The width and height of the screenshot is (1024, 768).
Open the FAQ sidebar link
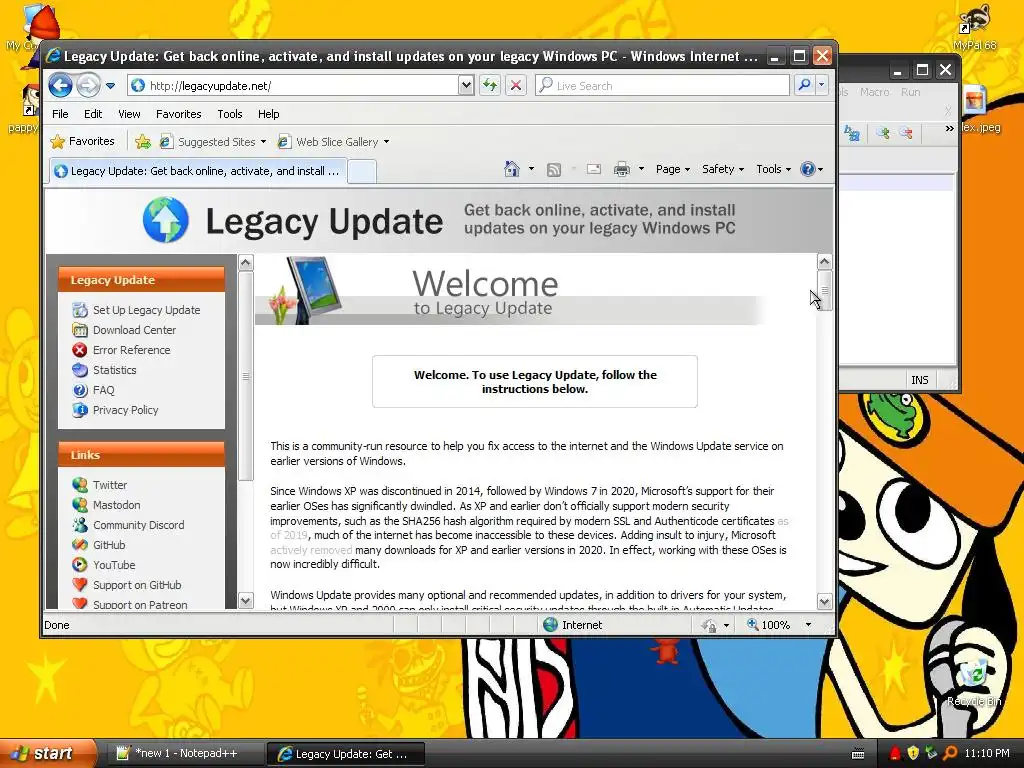coord(103,390)
